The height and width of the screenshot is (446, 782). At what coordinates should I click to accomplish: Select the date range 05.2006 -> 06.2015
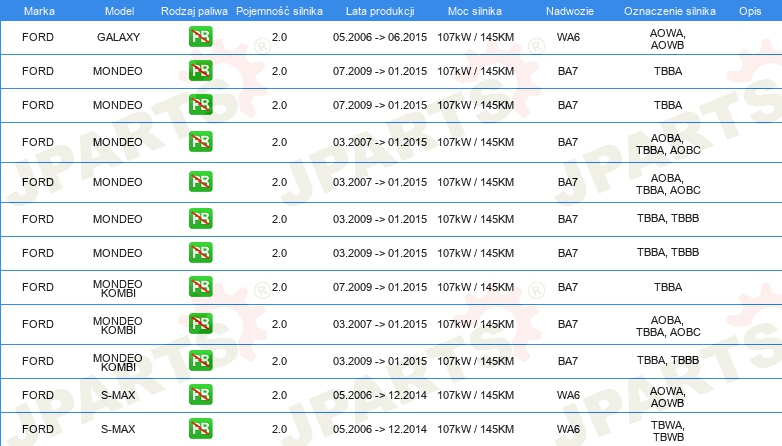[380, 37]
